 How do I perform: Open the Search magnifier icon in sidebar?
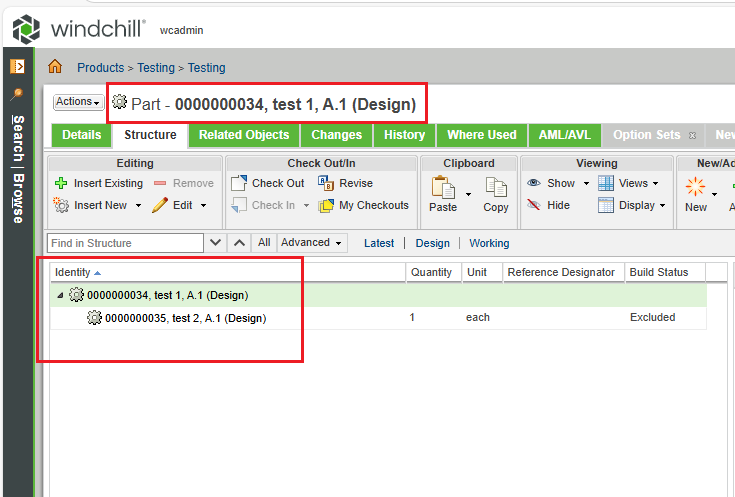pos(17,94)
